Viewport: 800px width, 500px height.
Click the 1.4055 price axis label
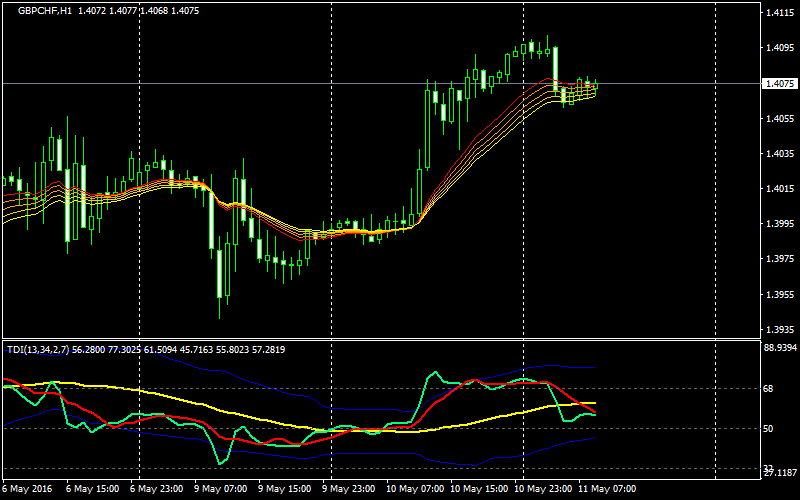[x=780, y=118]
